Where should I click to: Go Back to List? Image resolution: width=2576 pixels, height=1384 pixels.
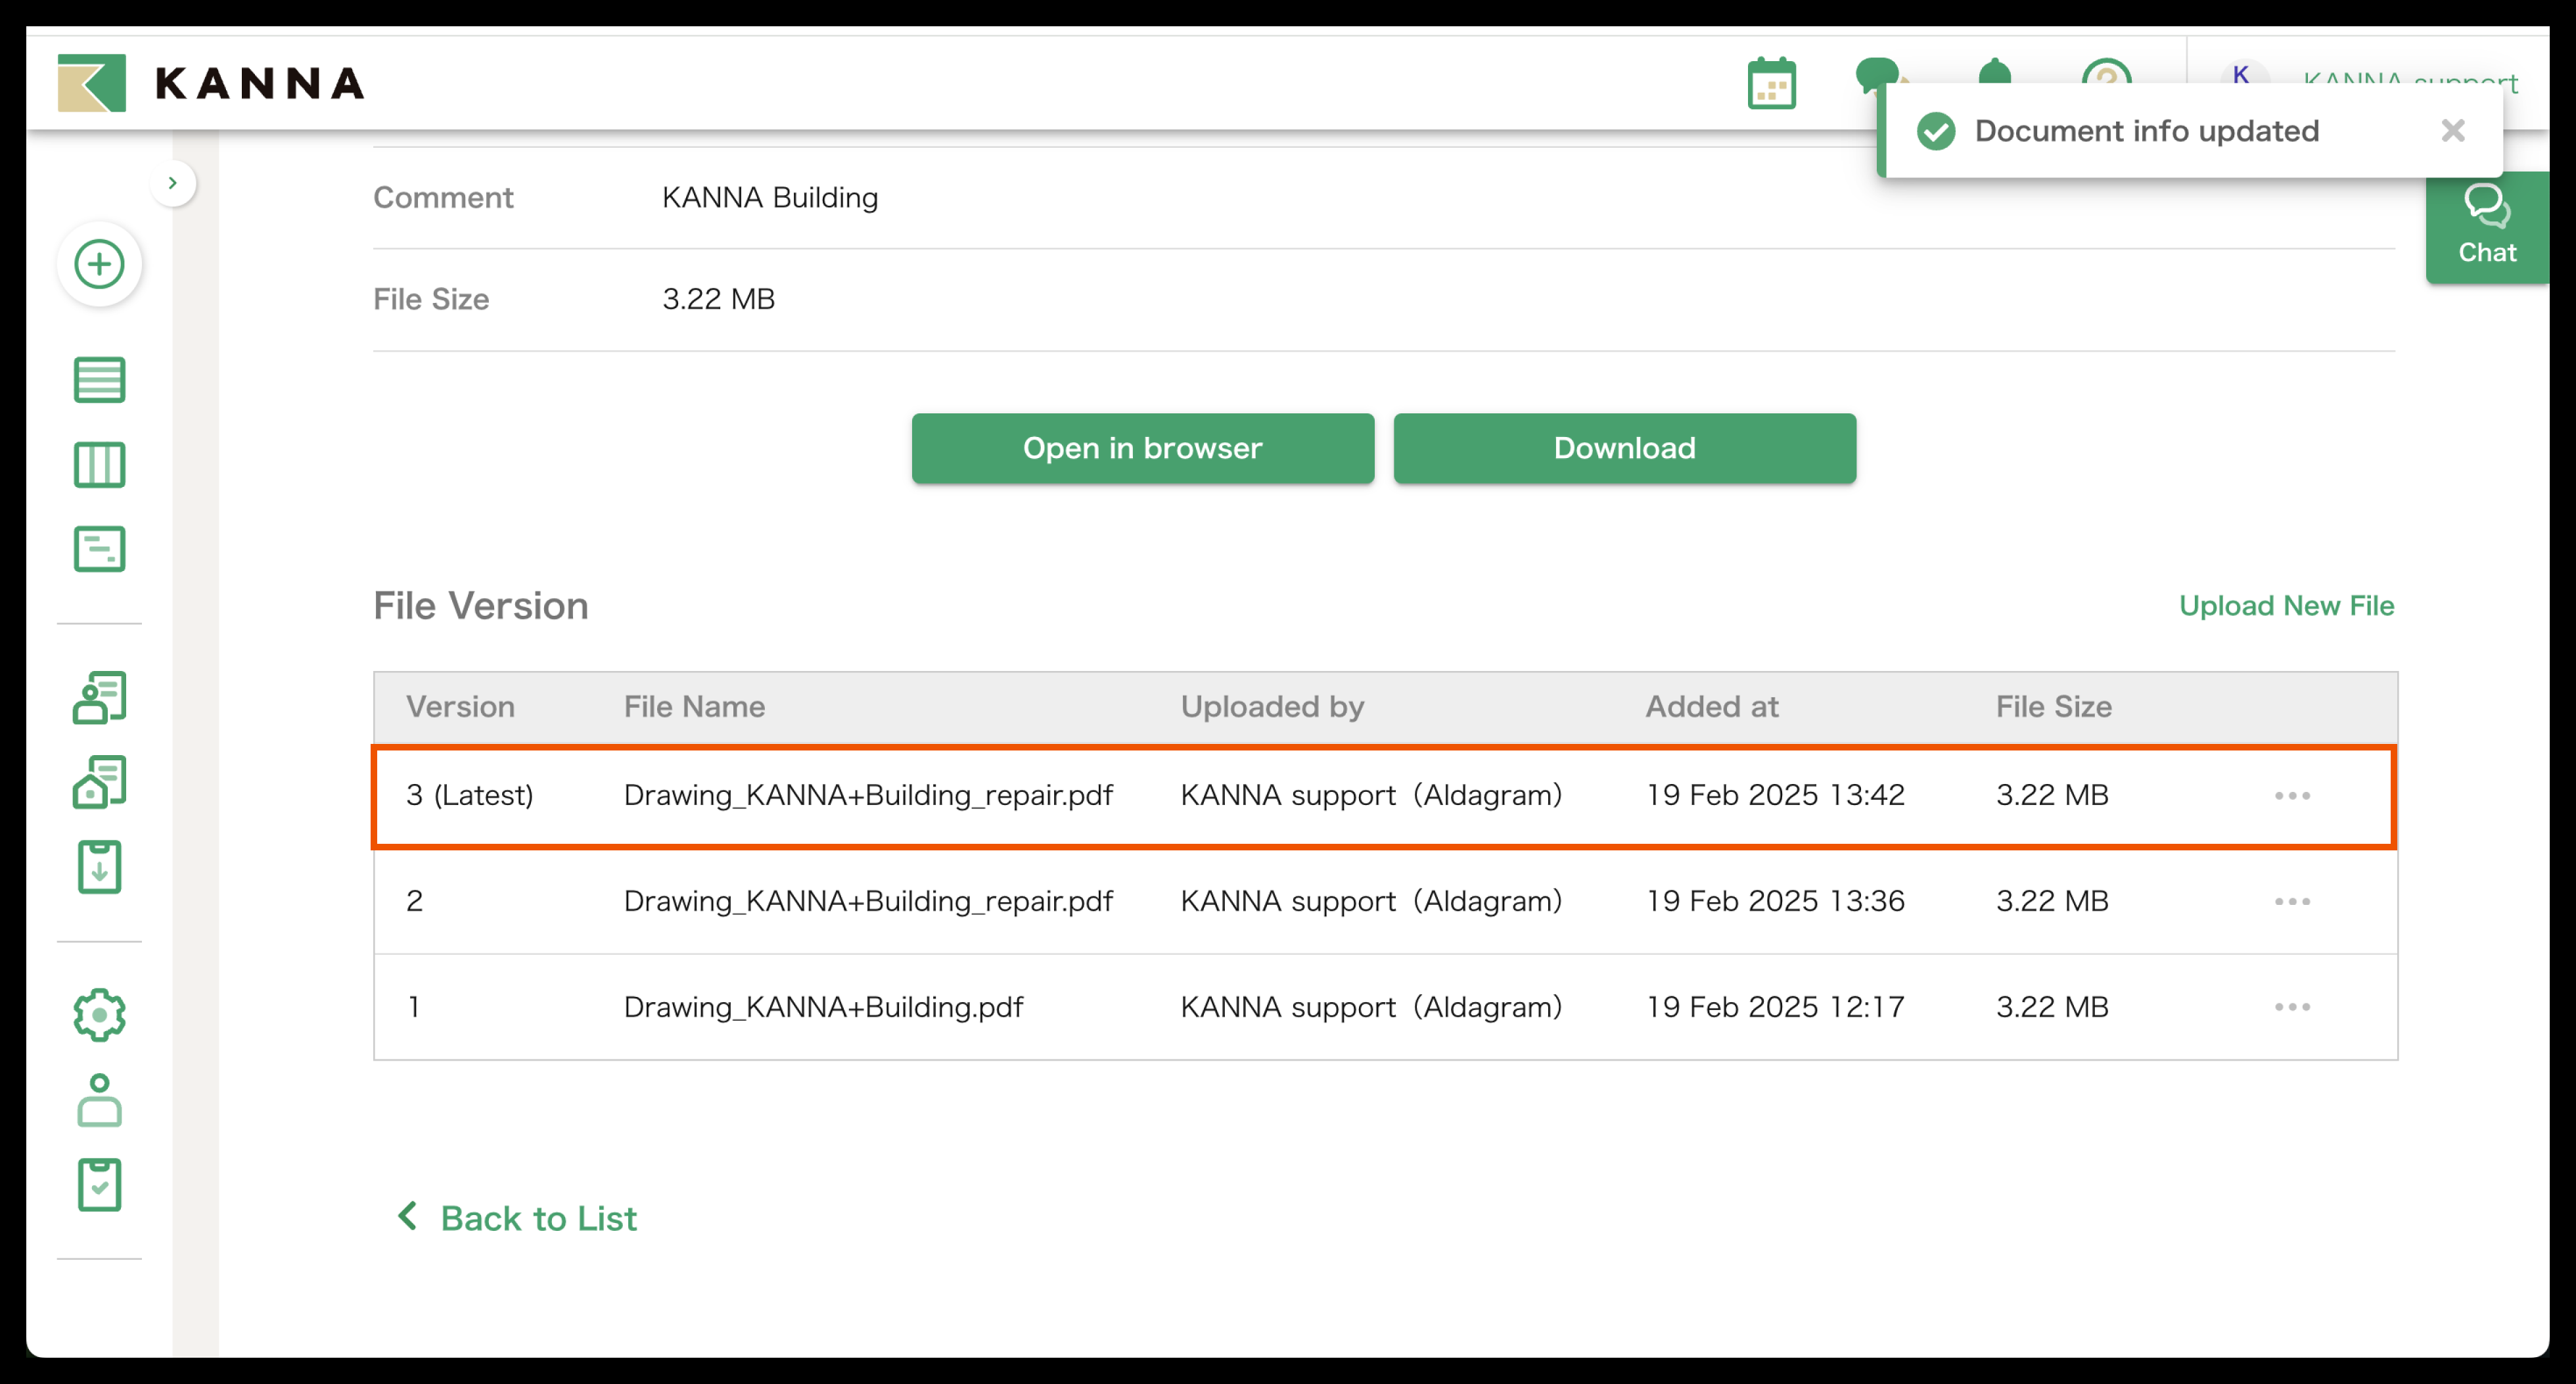point(516,1217)
